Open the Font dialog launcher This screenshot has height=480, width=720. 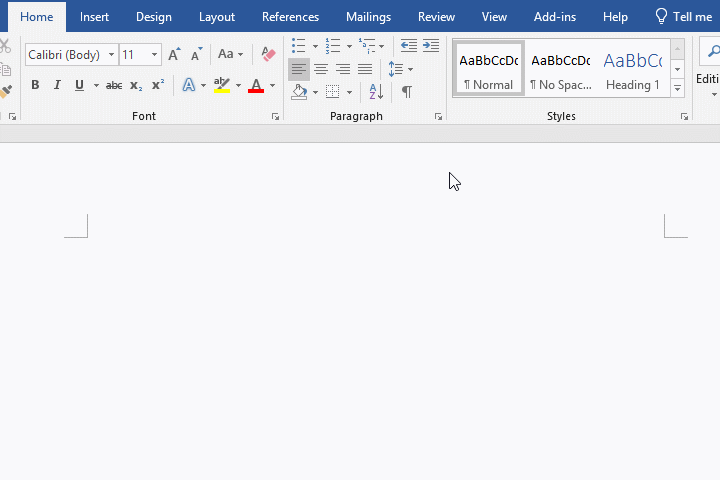pos(275,117)
